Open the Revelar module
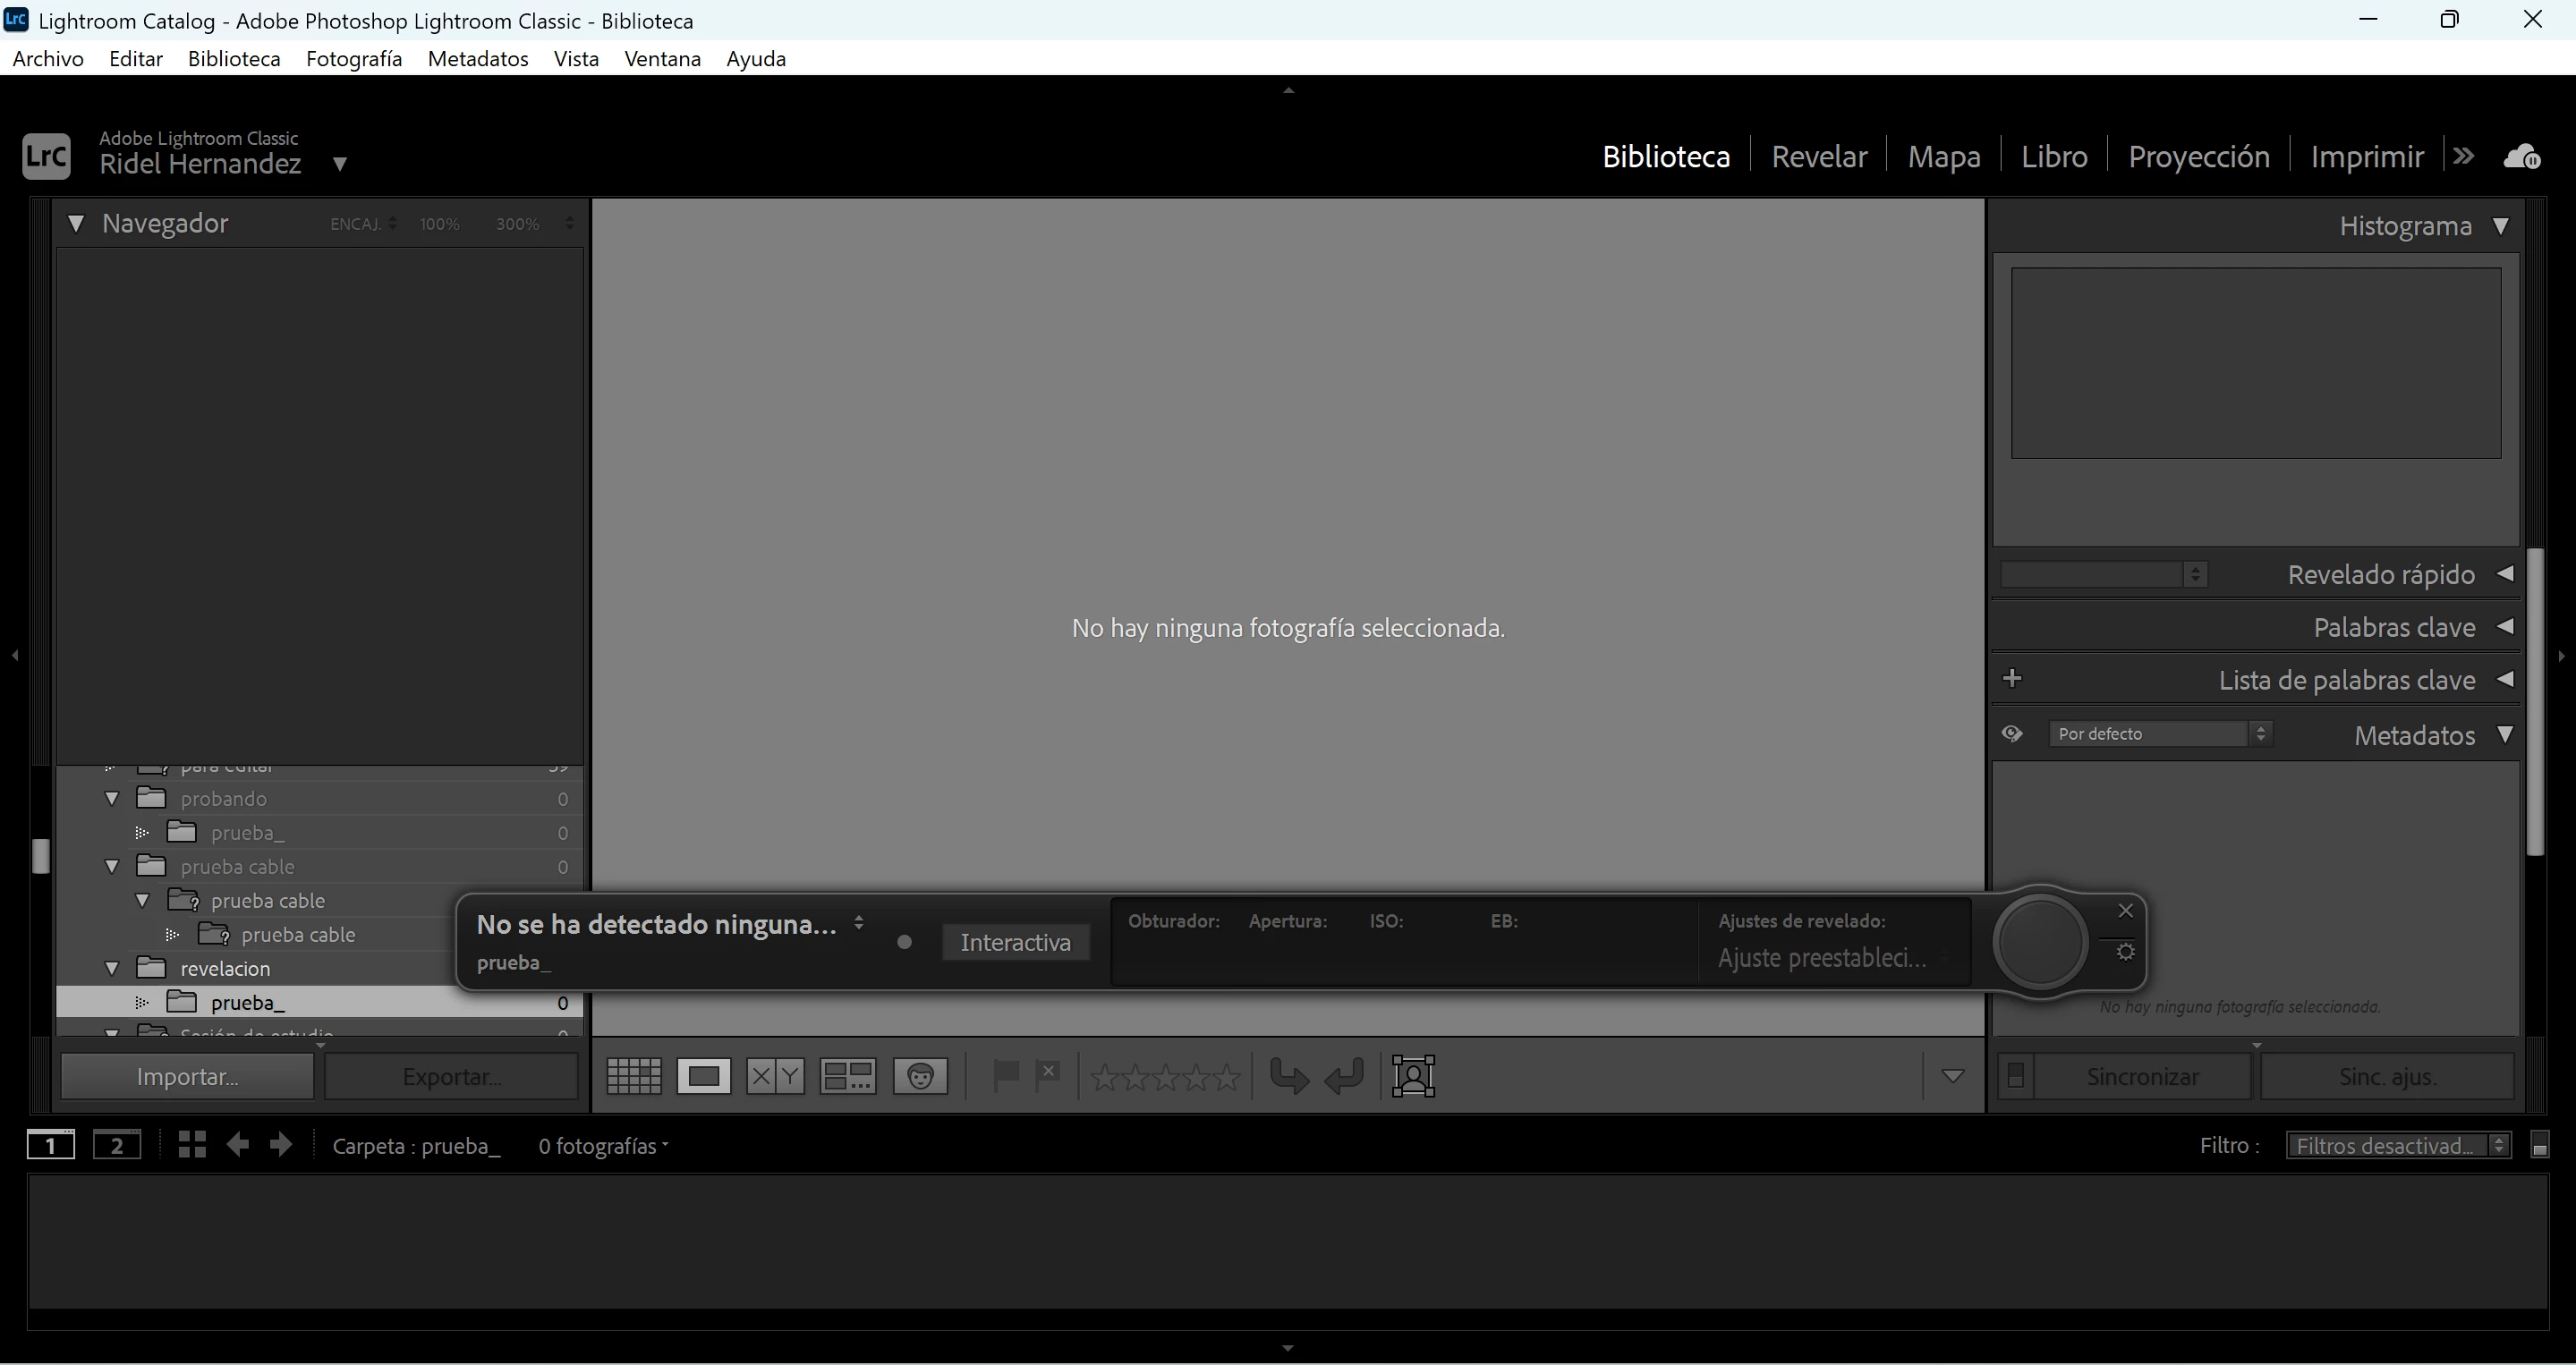This screenshot has width=2576, height=1365. pyautogui.click(x=1818, y=157)
